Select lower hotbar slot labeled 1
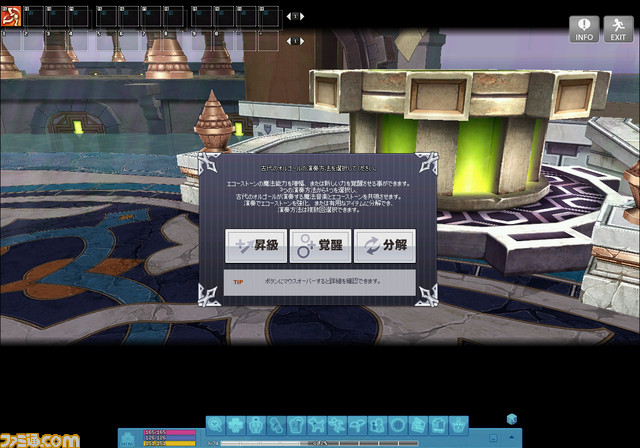The image size is (640, 448). point(11,41)
